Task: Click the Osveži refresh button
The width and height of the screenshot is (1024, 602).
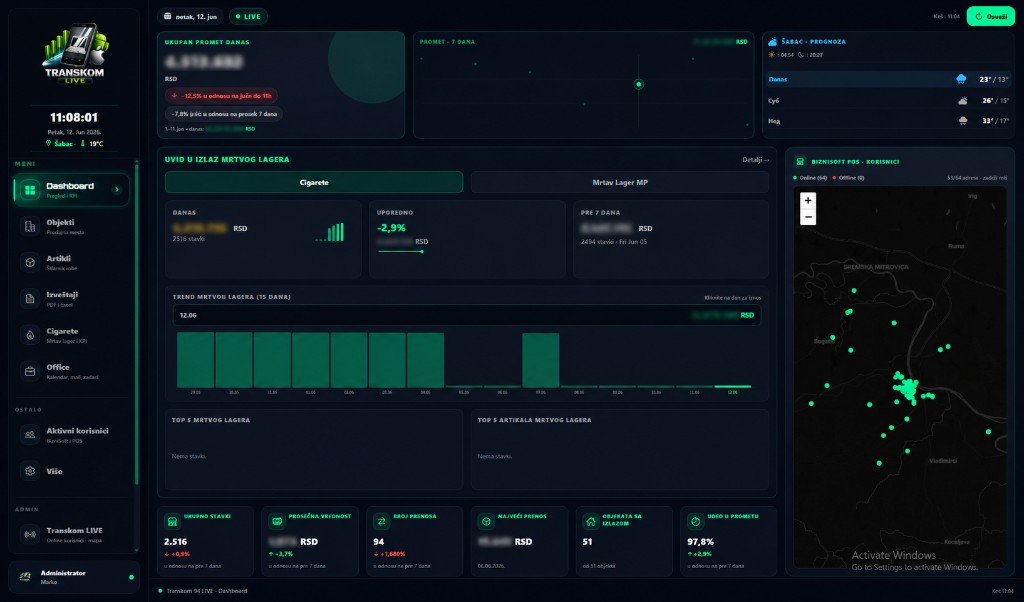Action: (x=991, y=16)
